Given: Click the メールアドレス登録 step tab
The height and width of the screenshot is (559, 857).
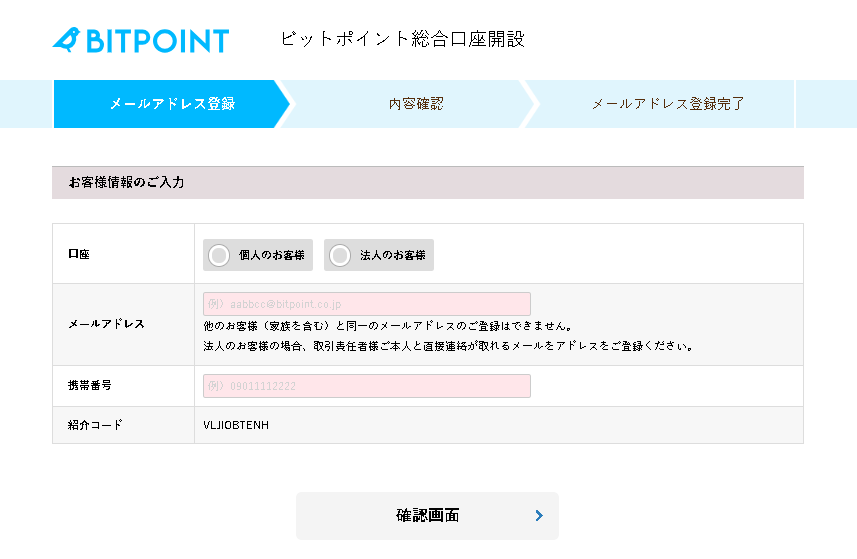Looking at the screenshot, I should (x=171, y=104).
